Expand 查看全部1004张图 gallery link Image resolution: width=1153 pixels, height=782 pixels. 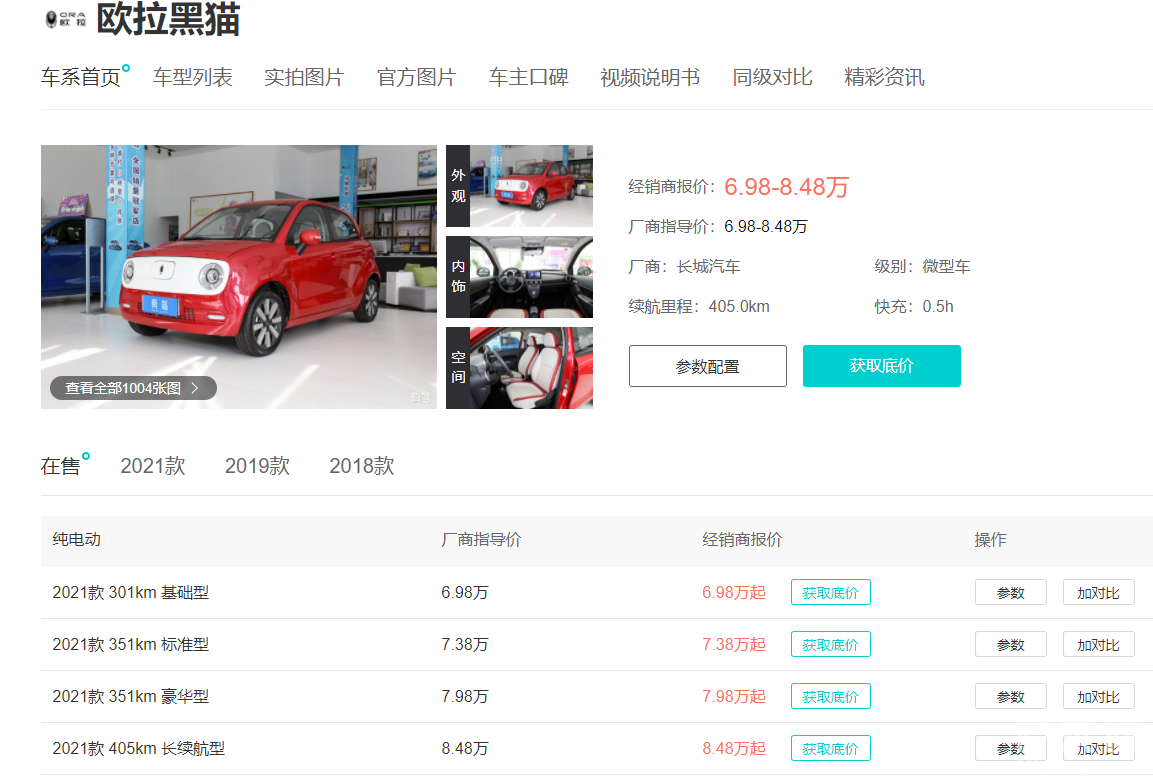[133, 388]
